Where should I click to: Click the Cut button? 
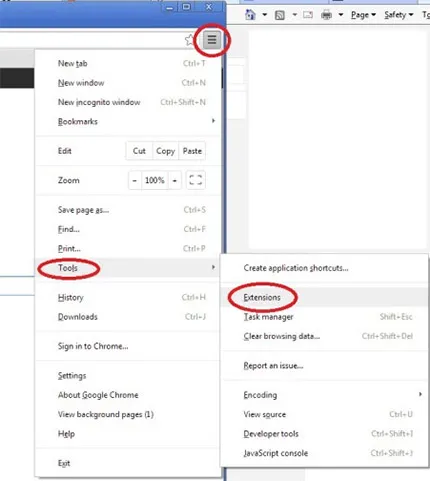pyautogui.click(x=139, y=151)
